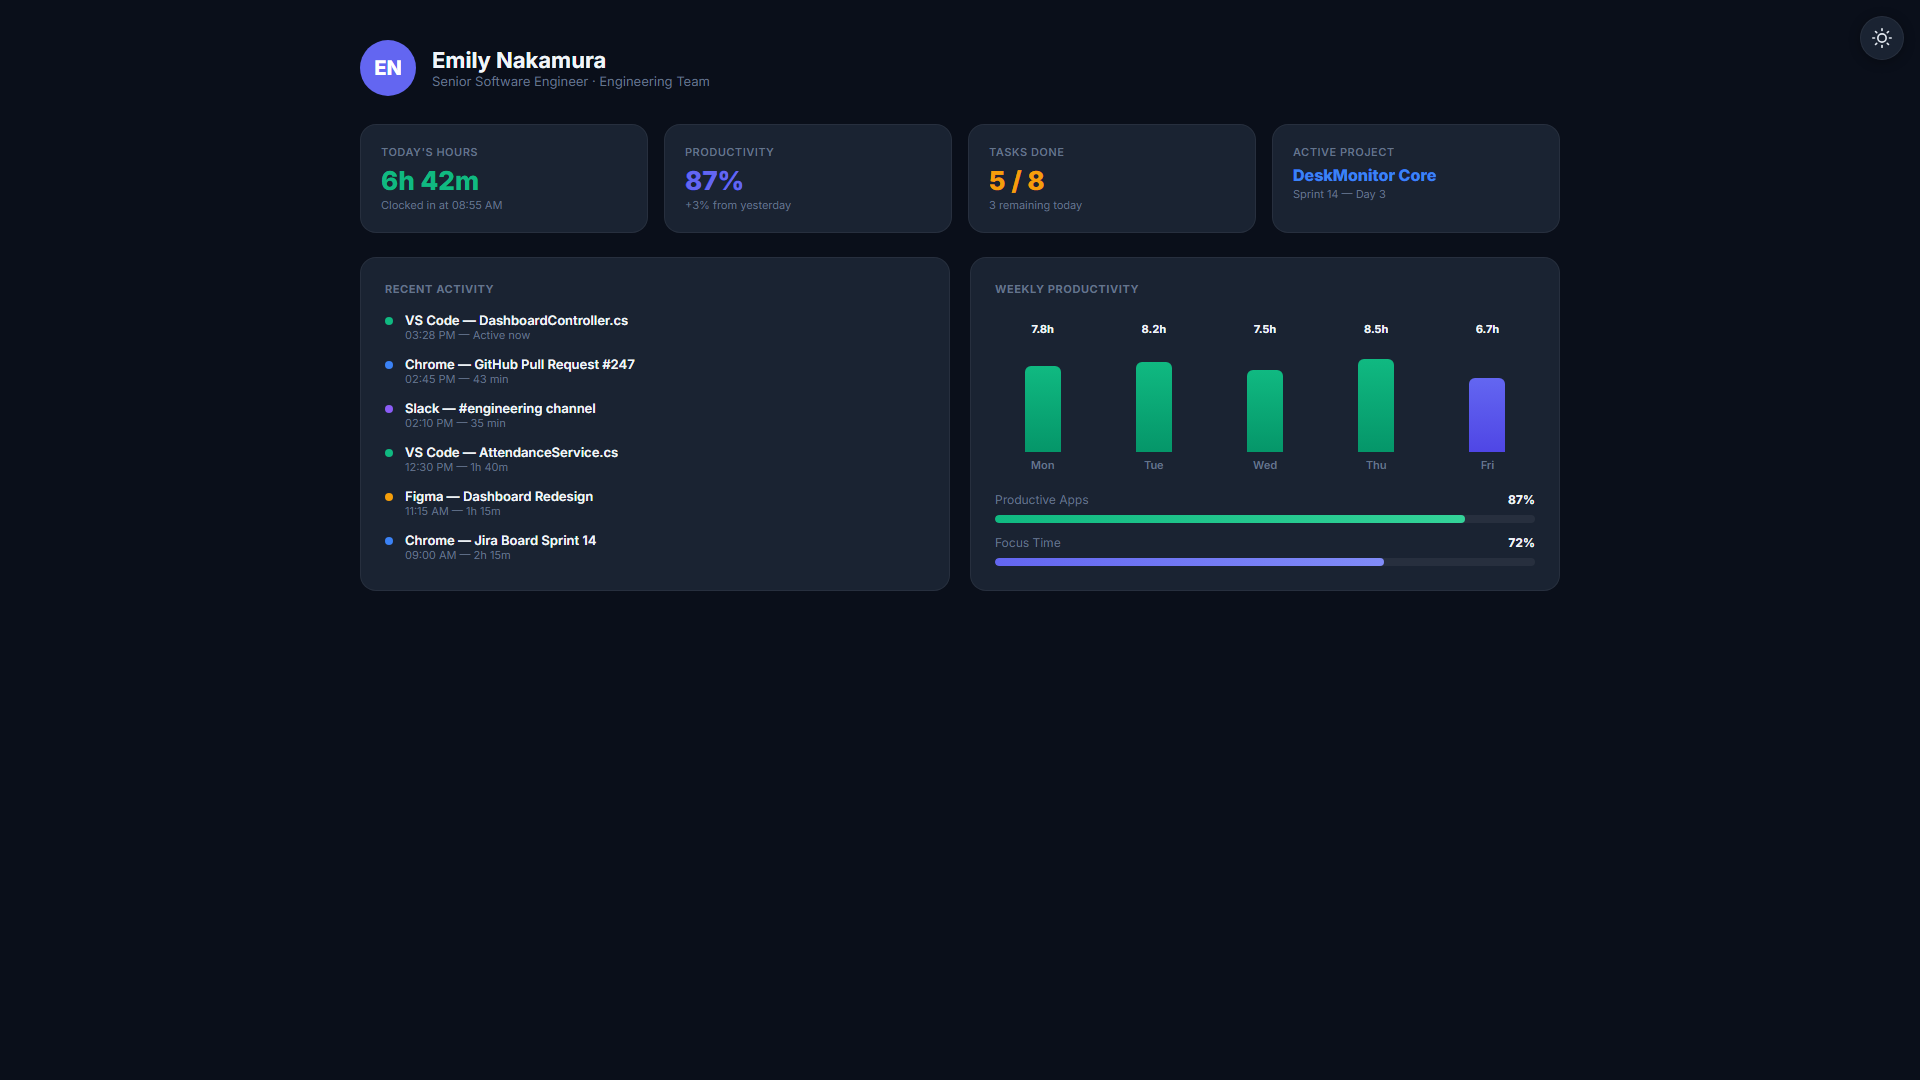Click the 11:15 AM — 1h 15m timestamp
Viewport: 1920px width, 1080px height.
point(452,511)
